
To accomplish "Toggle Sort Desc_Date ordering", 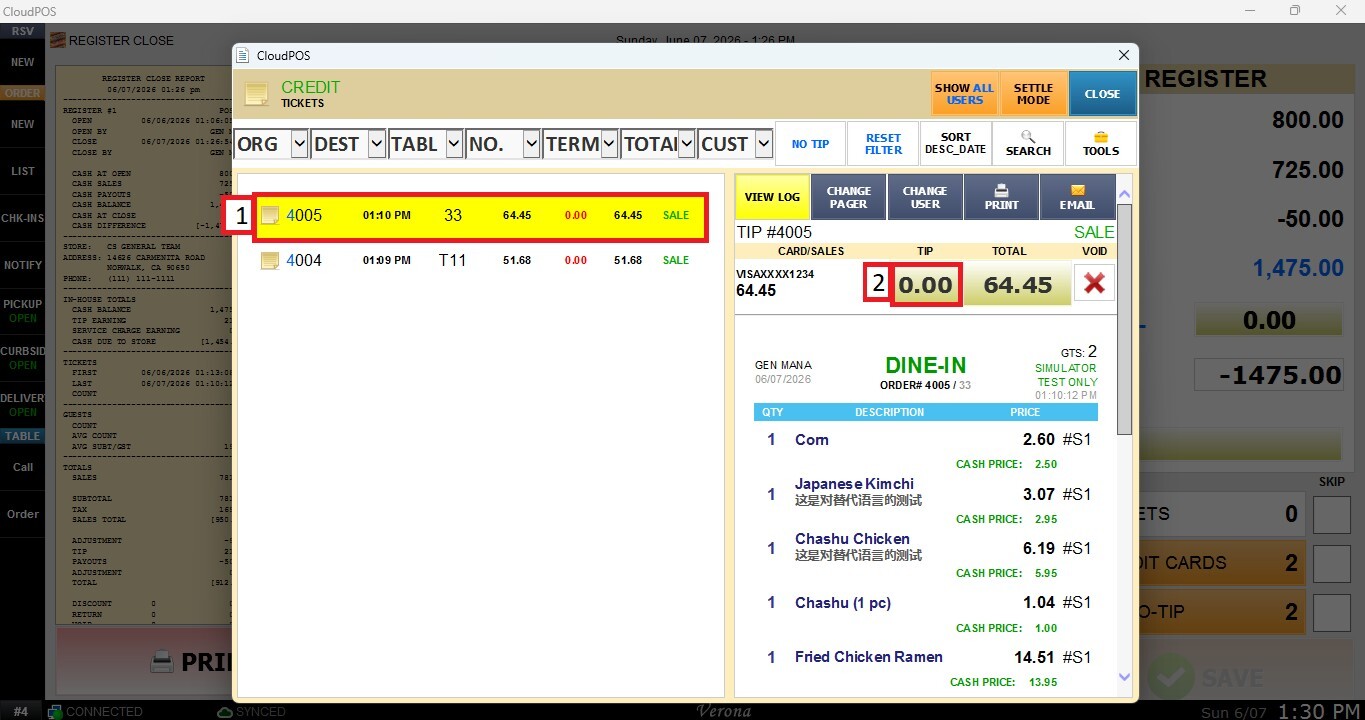I will [x=955, y=144].
